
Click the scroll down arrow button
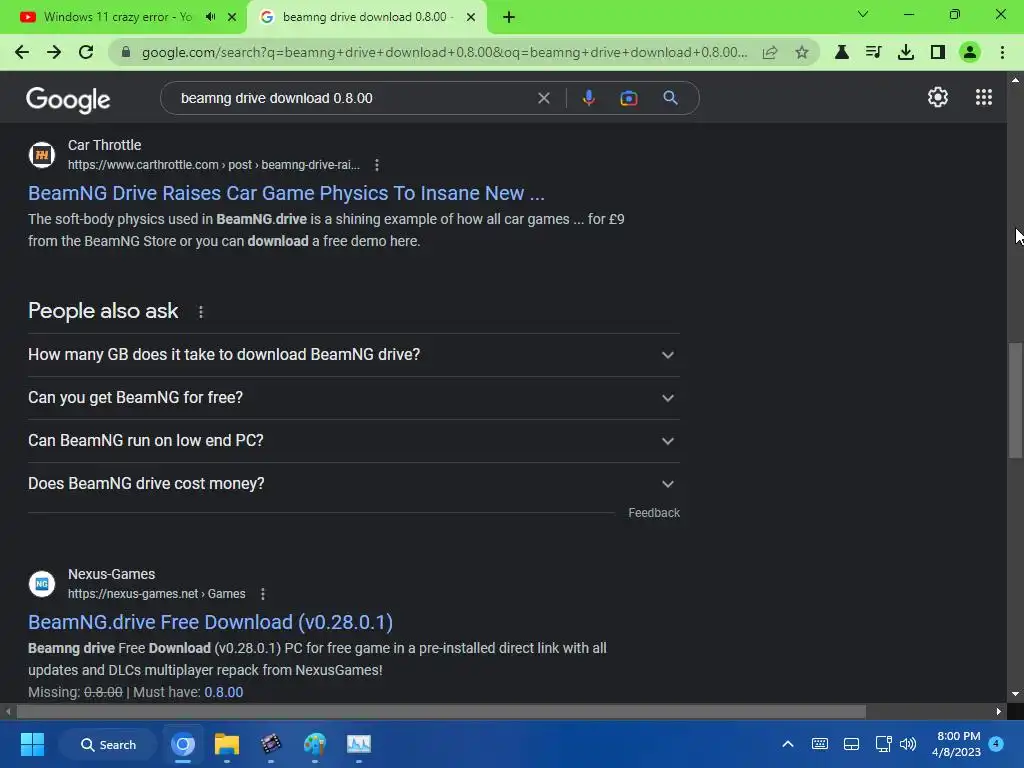pyautogui.click(x=1015, y=694)
